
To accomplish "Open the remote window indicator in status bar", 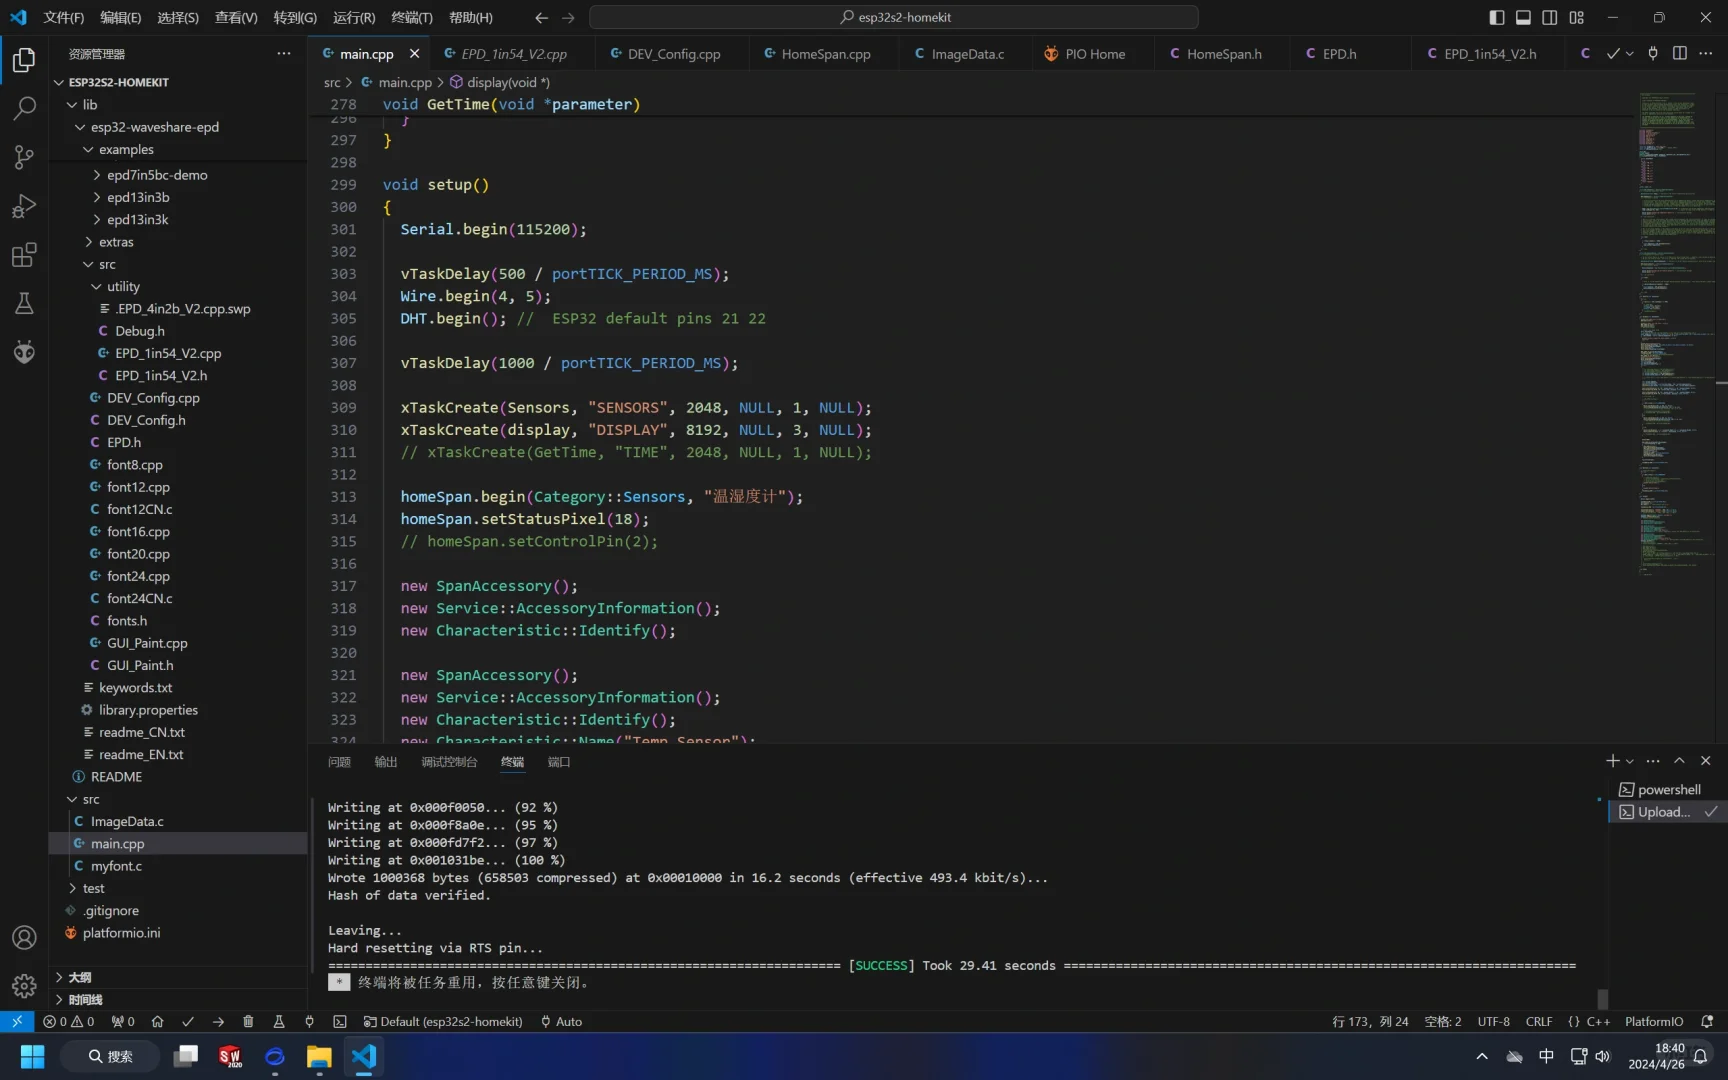I will pyautogui.click(x=17, y=1022).
